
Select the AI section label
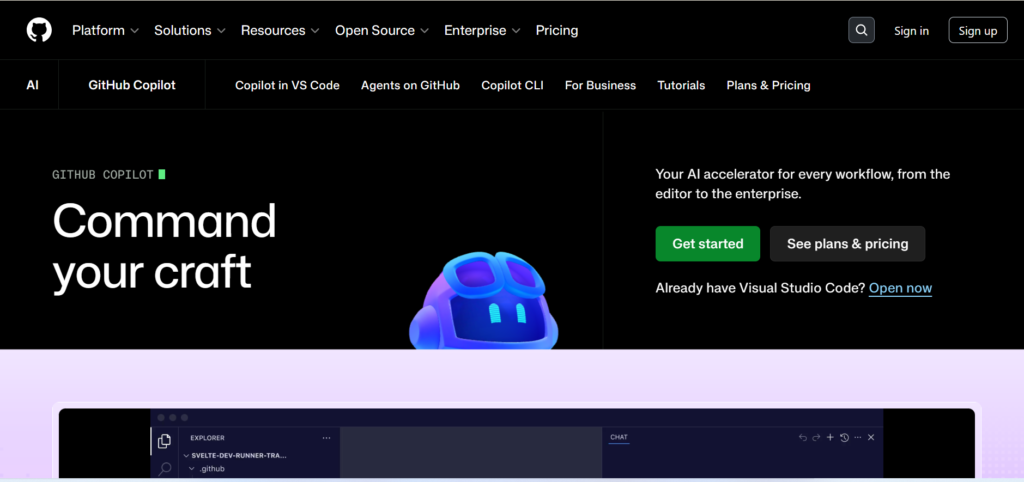point(33,85)
